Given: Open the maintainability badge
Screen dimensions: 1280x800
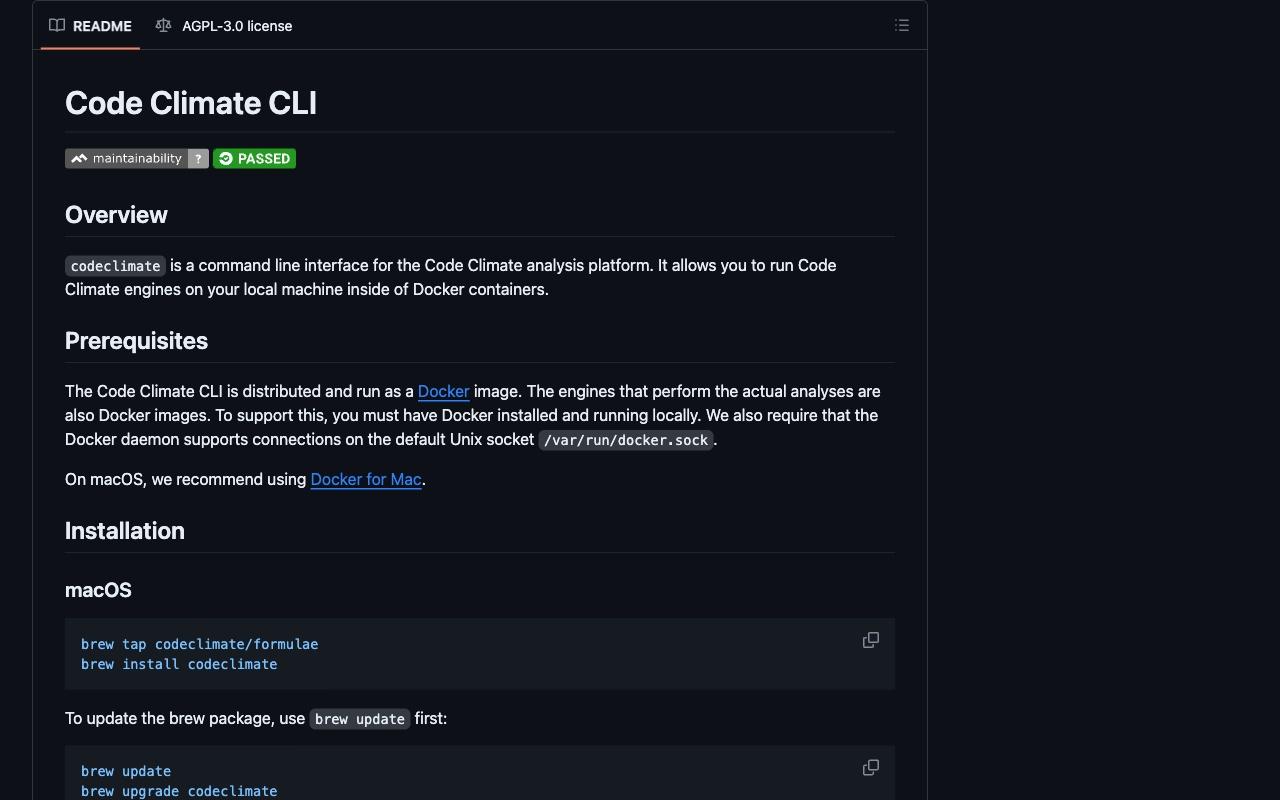Looking at the screenshot, I should [137, 159].
